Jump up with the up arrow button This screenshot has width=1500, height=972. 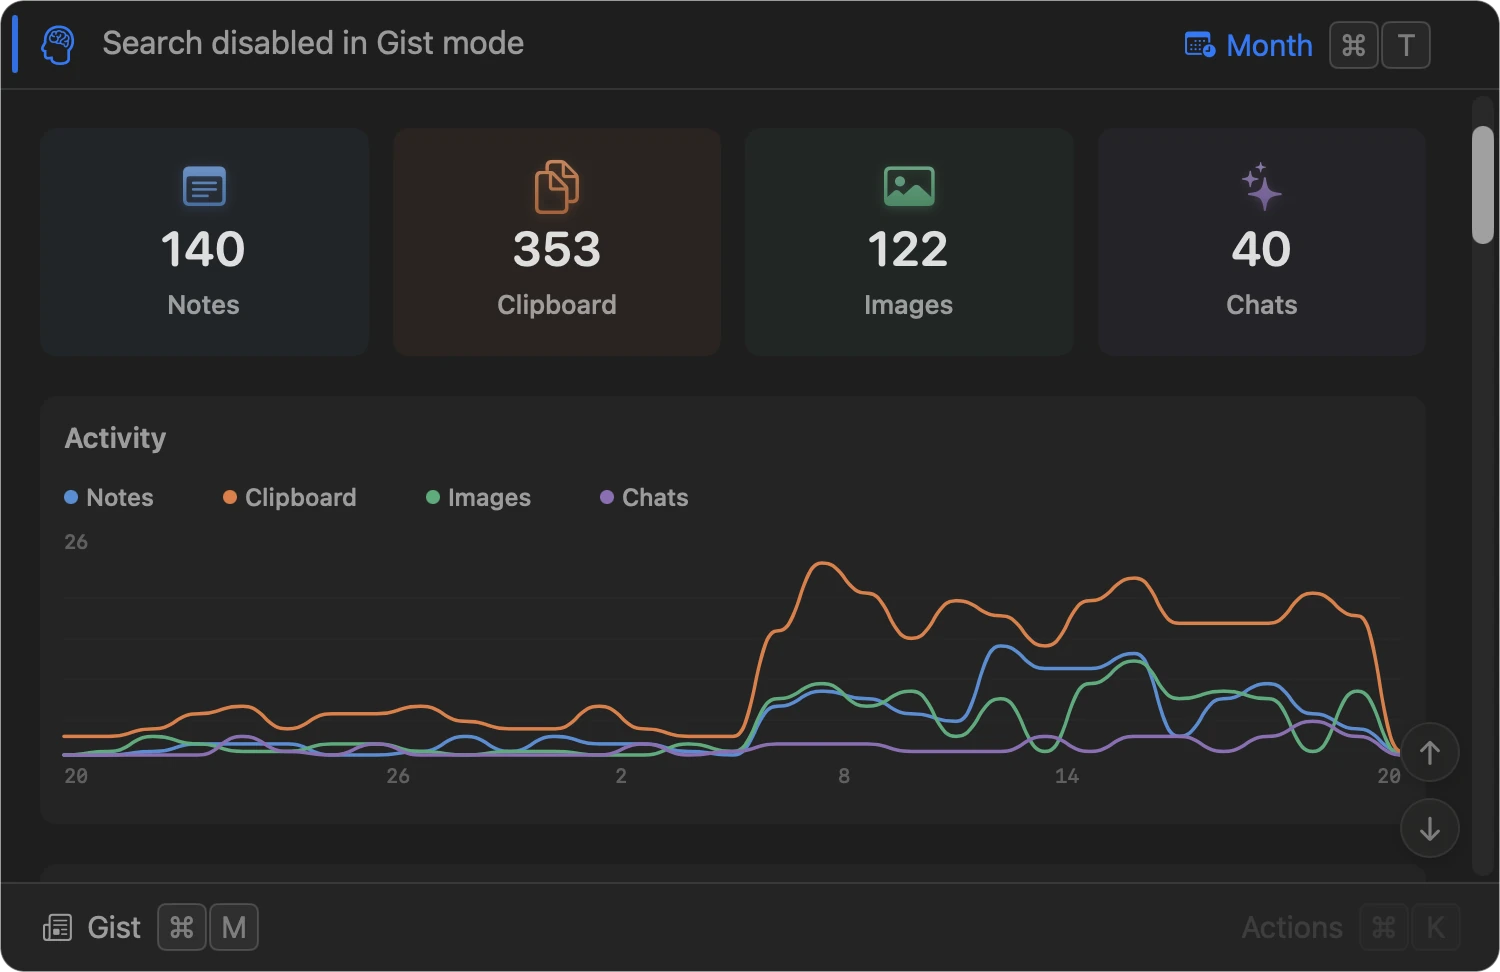coord(1430,752)
